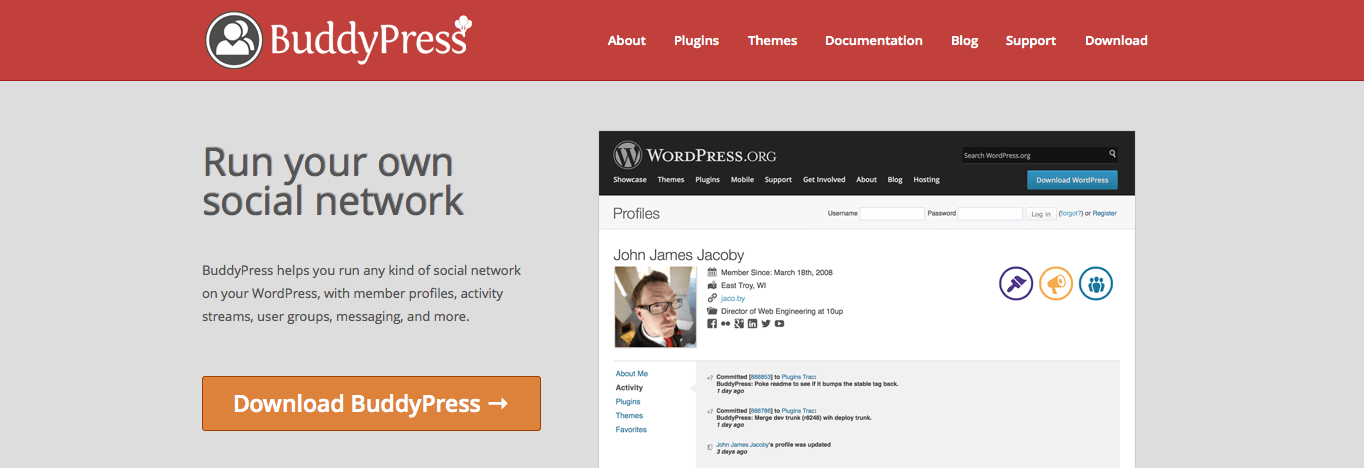Open the Support link in the BuddyPress header

[1031, 41]
